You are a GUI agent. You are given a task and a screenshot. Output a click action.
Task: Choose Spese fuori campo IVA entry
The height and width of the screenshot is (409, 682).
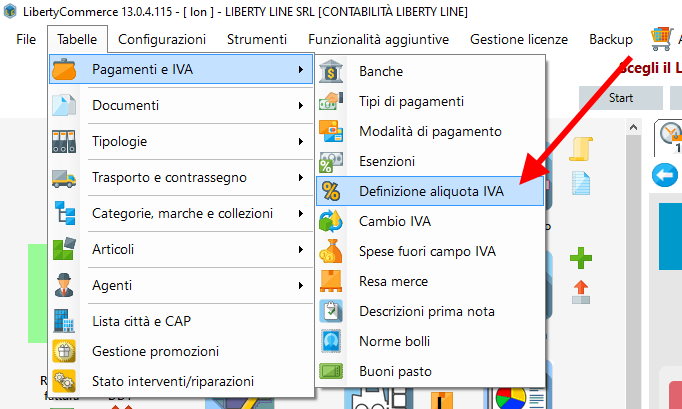pyautogui.click(x=430, y=251)
